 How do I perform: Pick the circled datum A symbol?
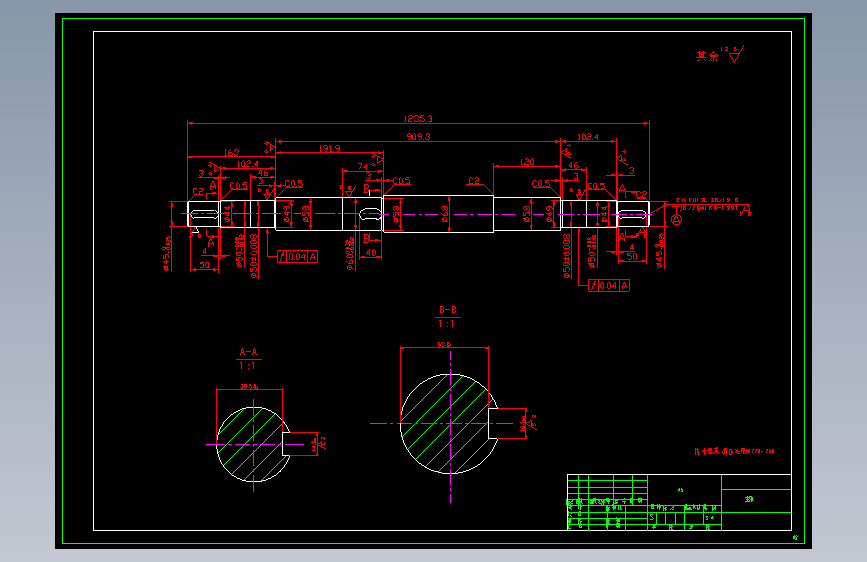click(676, 220)
